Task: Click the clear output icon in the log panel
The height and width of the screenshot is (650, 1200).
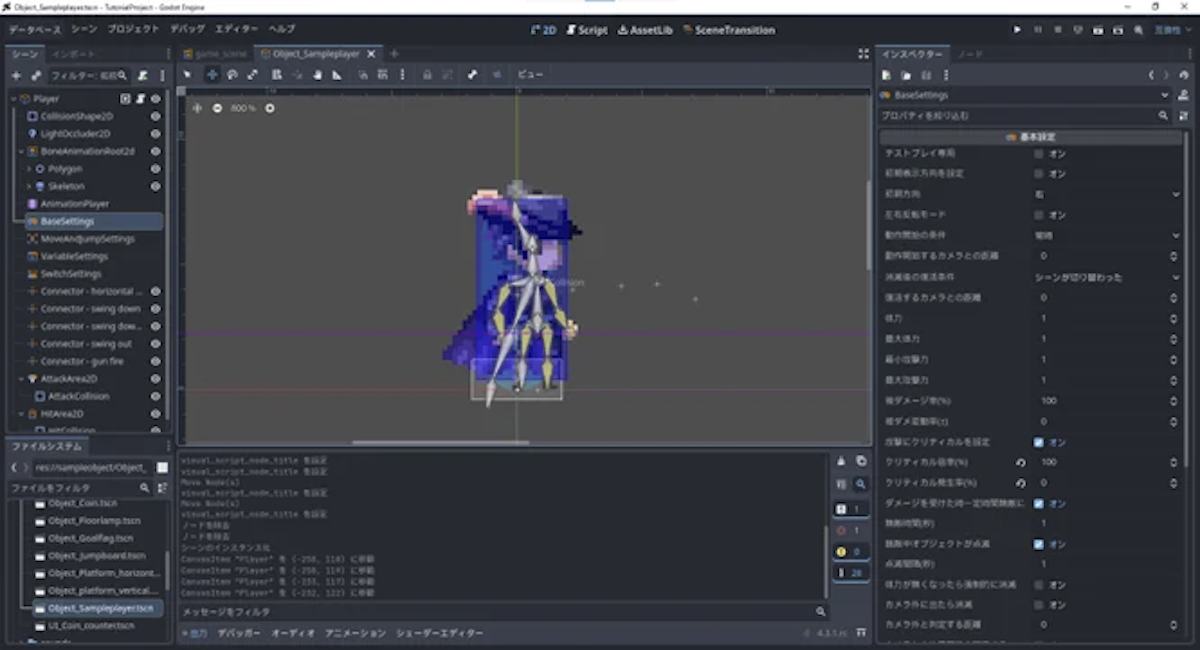Action: pos(841,460)
